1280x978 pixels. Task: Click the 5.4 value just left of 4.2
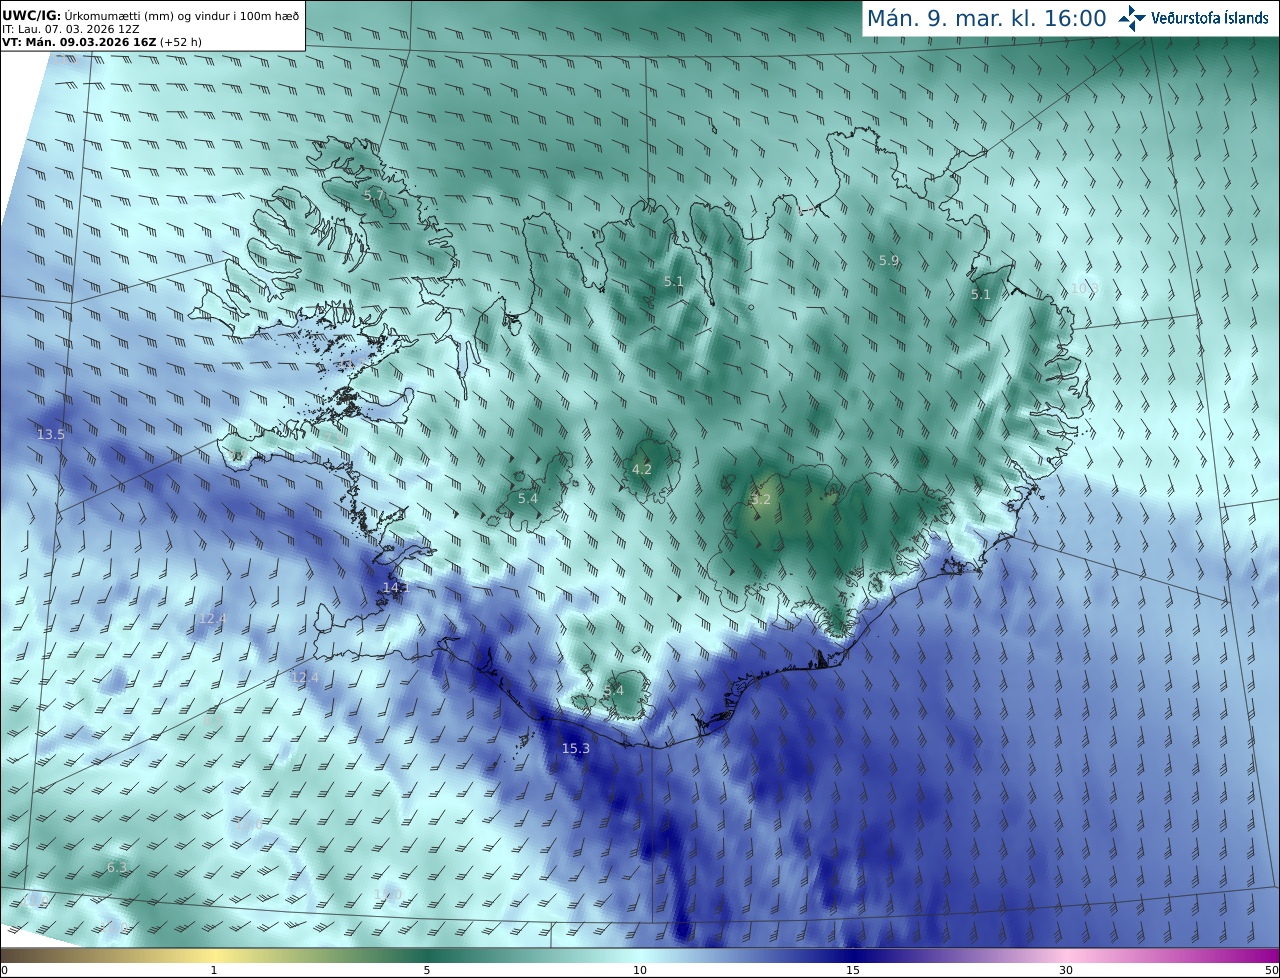(527, 498)
